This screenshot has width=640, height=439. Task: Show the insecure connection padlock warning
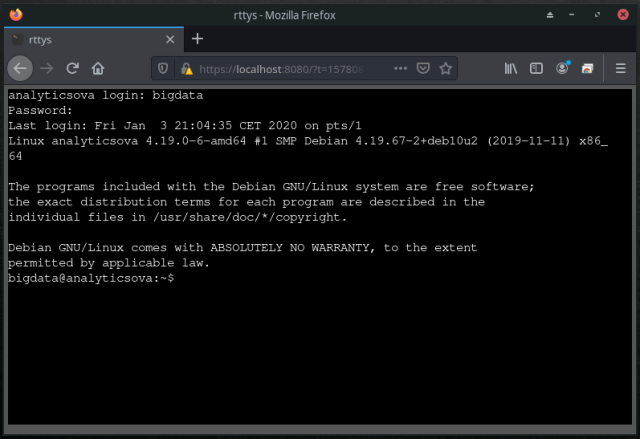coord(187,69)
